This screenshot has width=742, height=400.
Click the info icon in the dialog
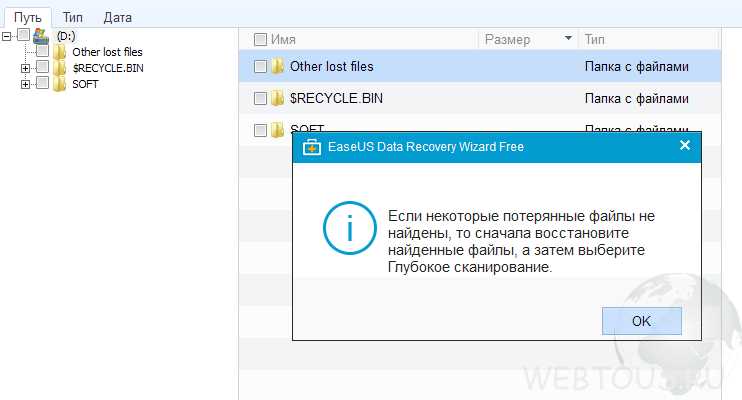pyautogui.click(x=350, y=228)
